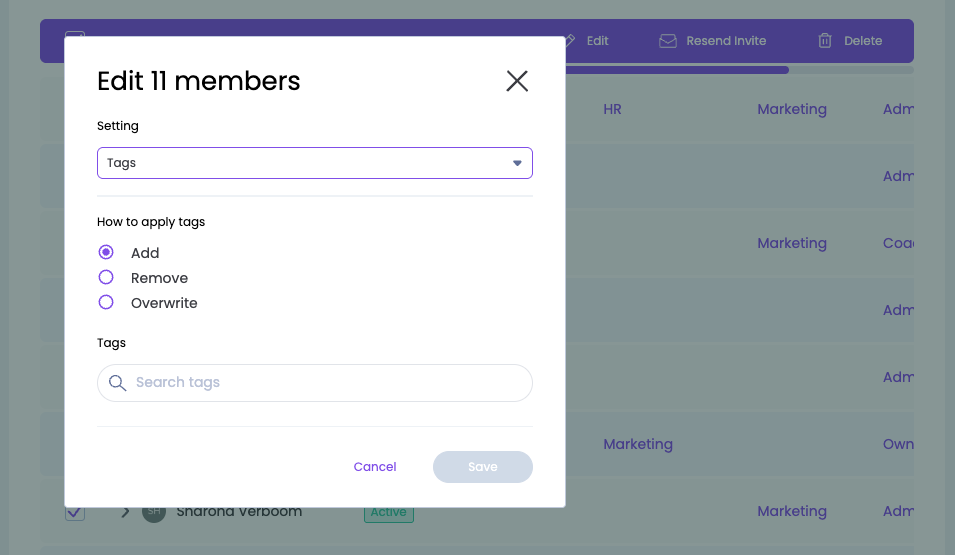Viewport: 955px width, 555px height.
Task: Click the Delete trash can icon
Action: pyautogui.click(x=825, y=41)
